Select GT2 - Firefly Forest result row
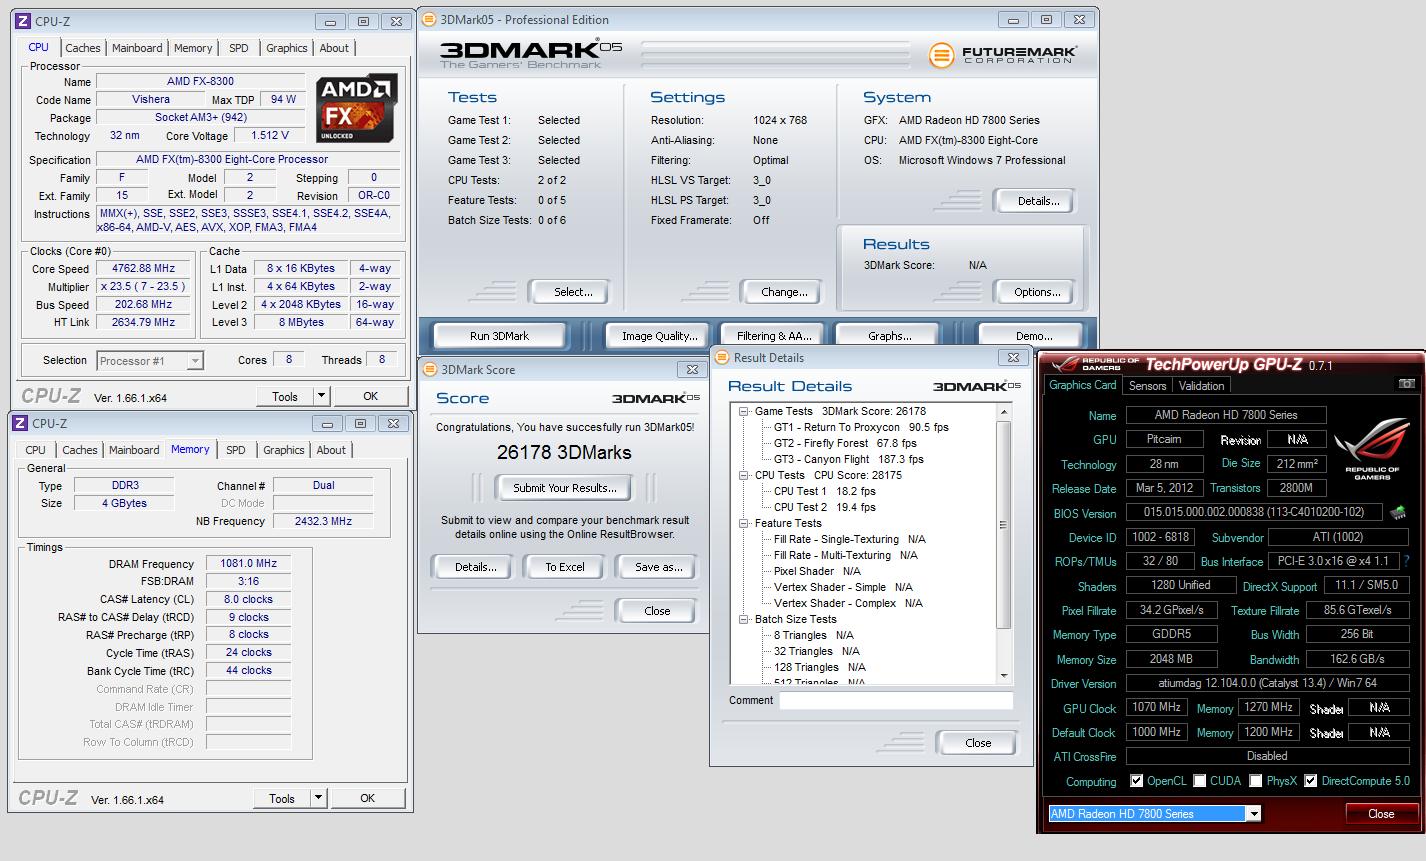This screenshot has width=1426, height=861. (x=845, y=443)
